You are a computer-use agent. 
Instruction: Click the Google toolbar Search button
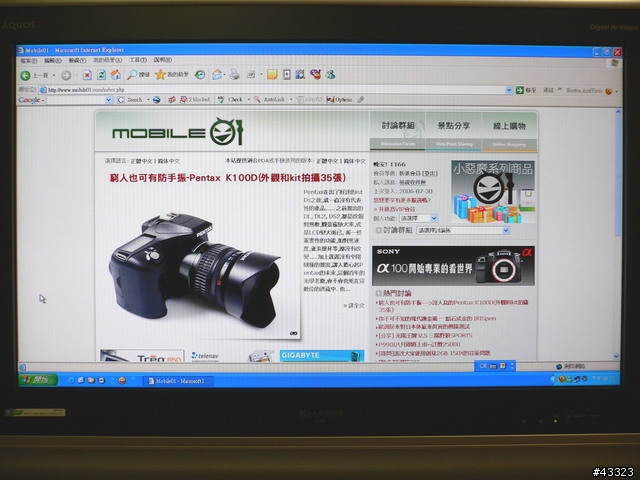tap(131, 100)
